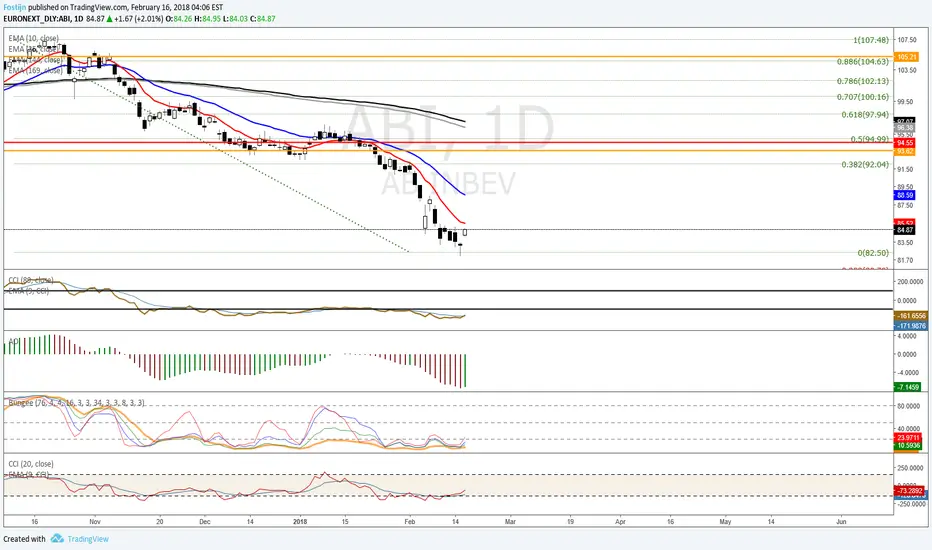Click the orange 93.82 price tag
Viewport: 932px width, 550px height.
[905, 152]
